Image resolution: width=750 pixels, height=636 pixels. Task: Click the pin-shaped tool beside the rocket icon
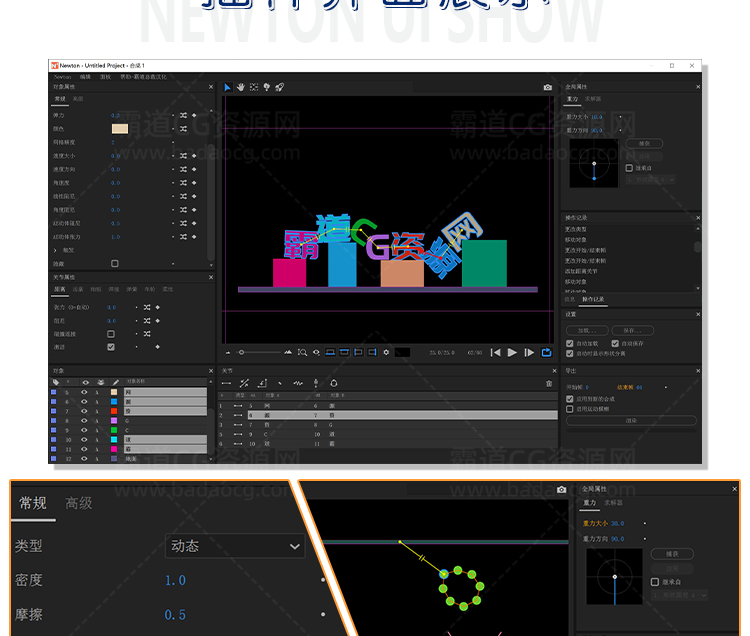267,87
